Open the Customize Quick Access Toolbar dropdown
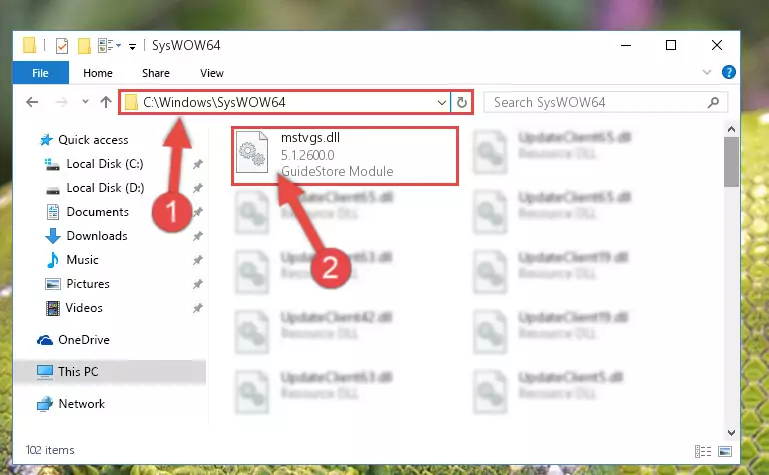 (x=132, y=47)
